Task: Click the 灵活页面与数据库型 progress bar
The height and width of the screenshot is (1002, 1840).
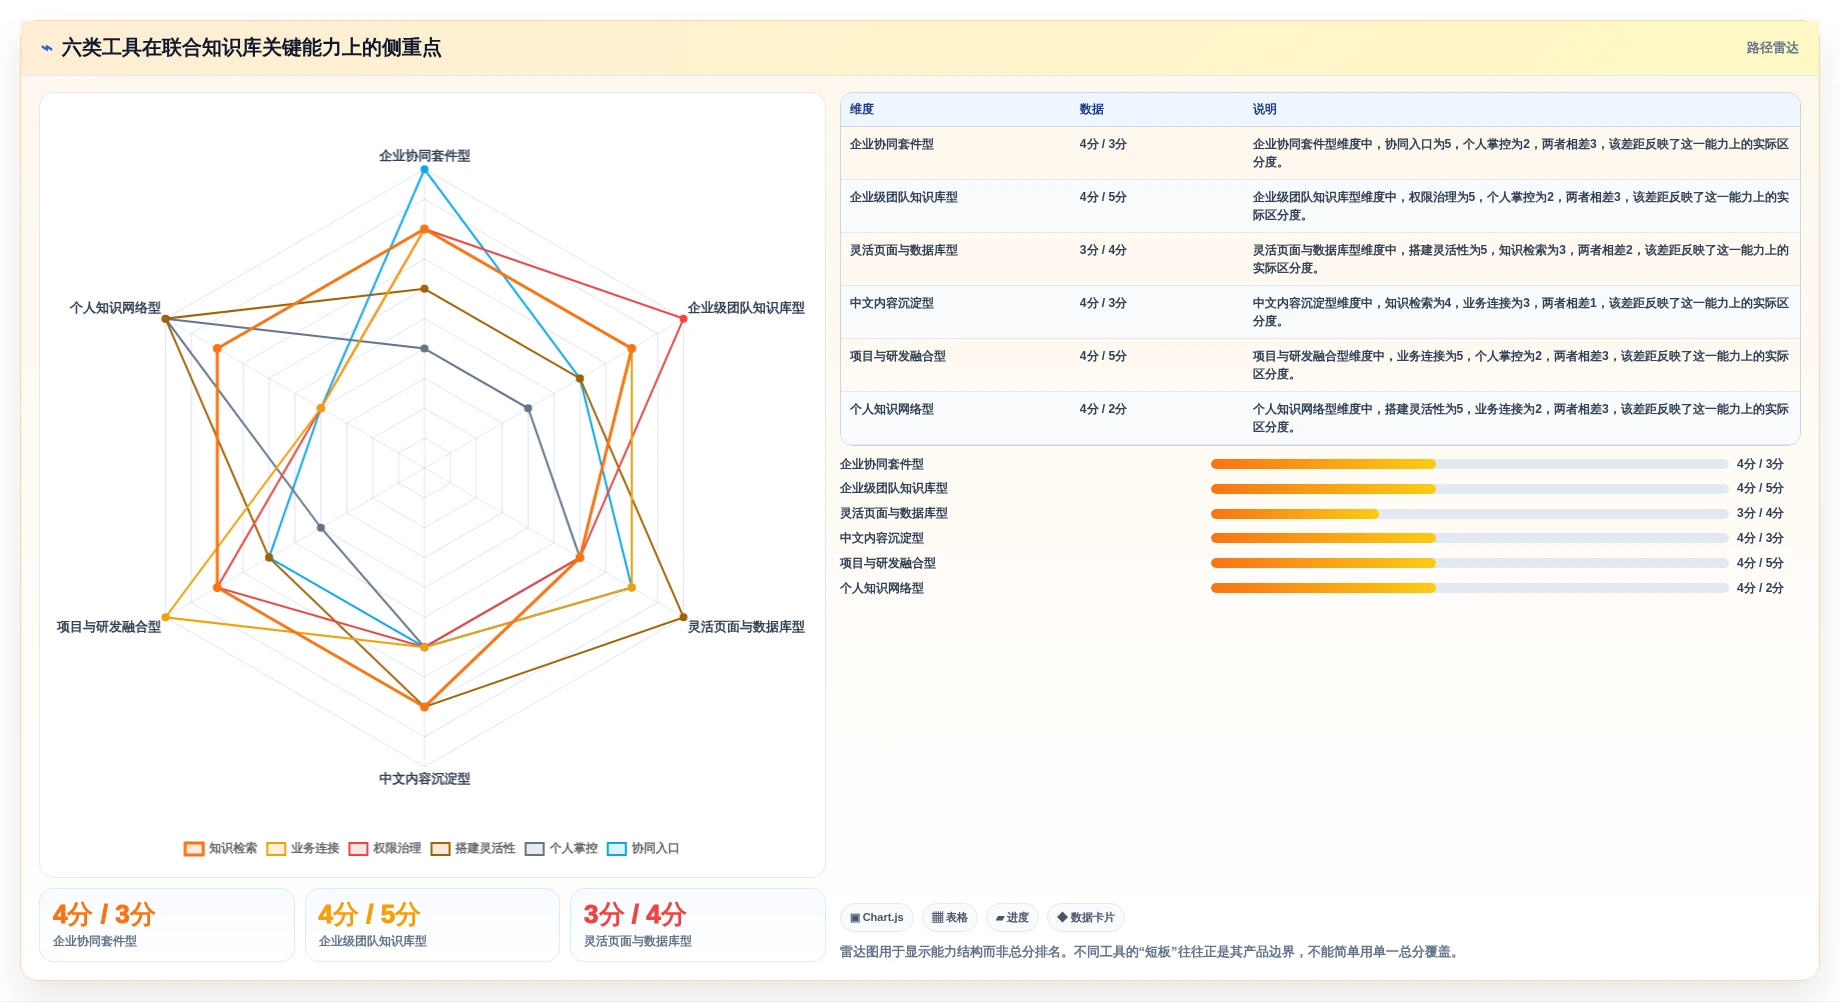Action: (1469, 514)
